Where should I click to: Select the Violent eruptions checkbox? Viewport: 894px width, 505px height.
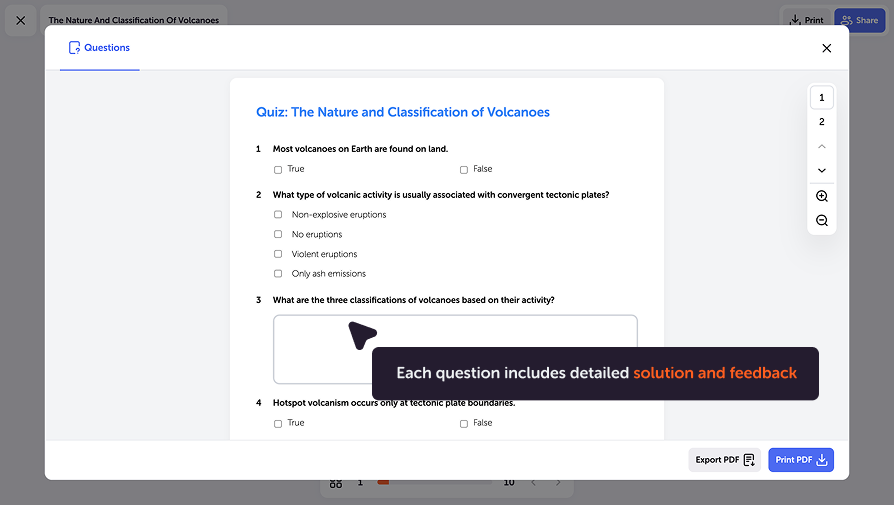click(x=278, y=254)
